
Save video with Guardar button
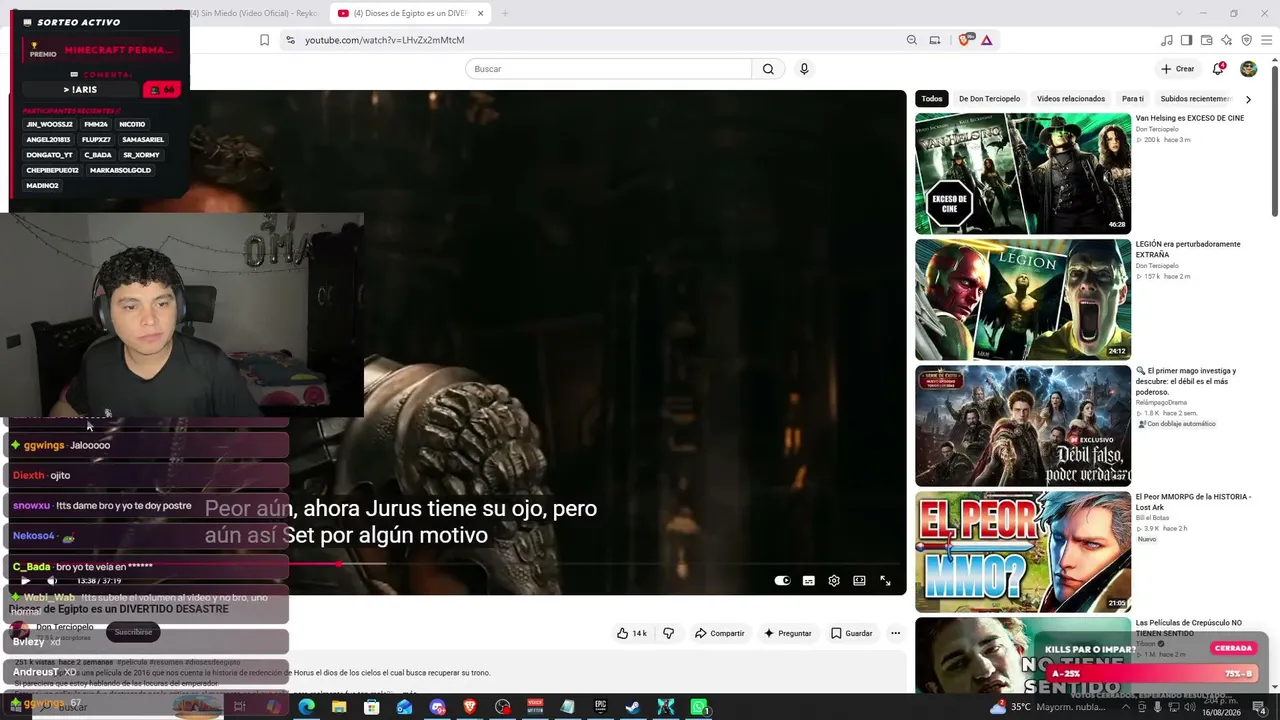click(852, 633)
